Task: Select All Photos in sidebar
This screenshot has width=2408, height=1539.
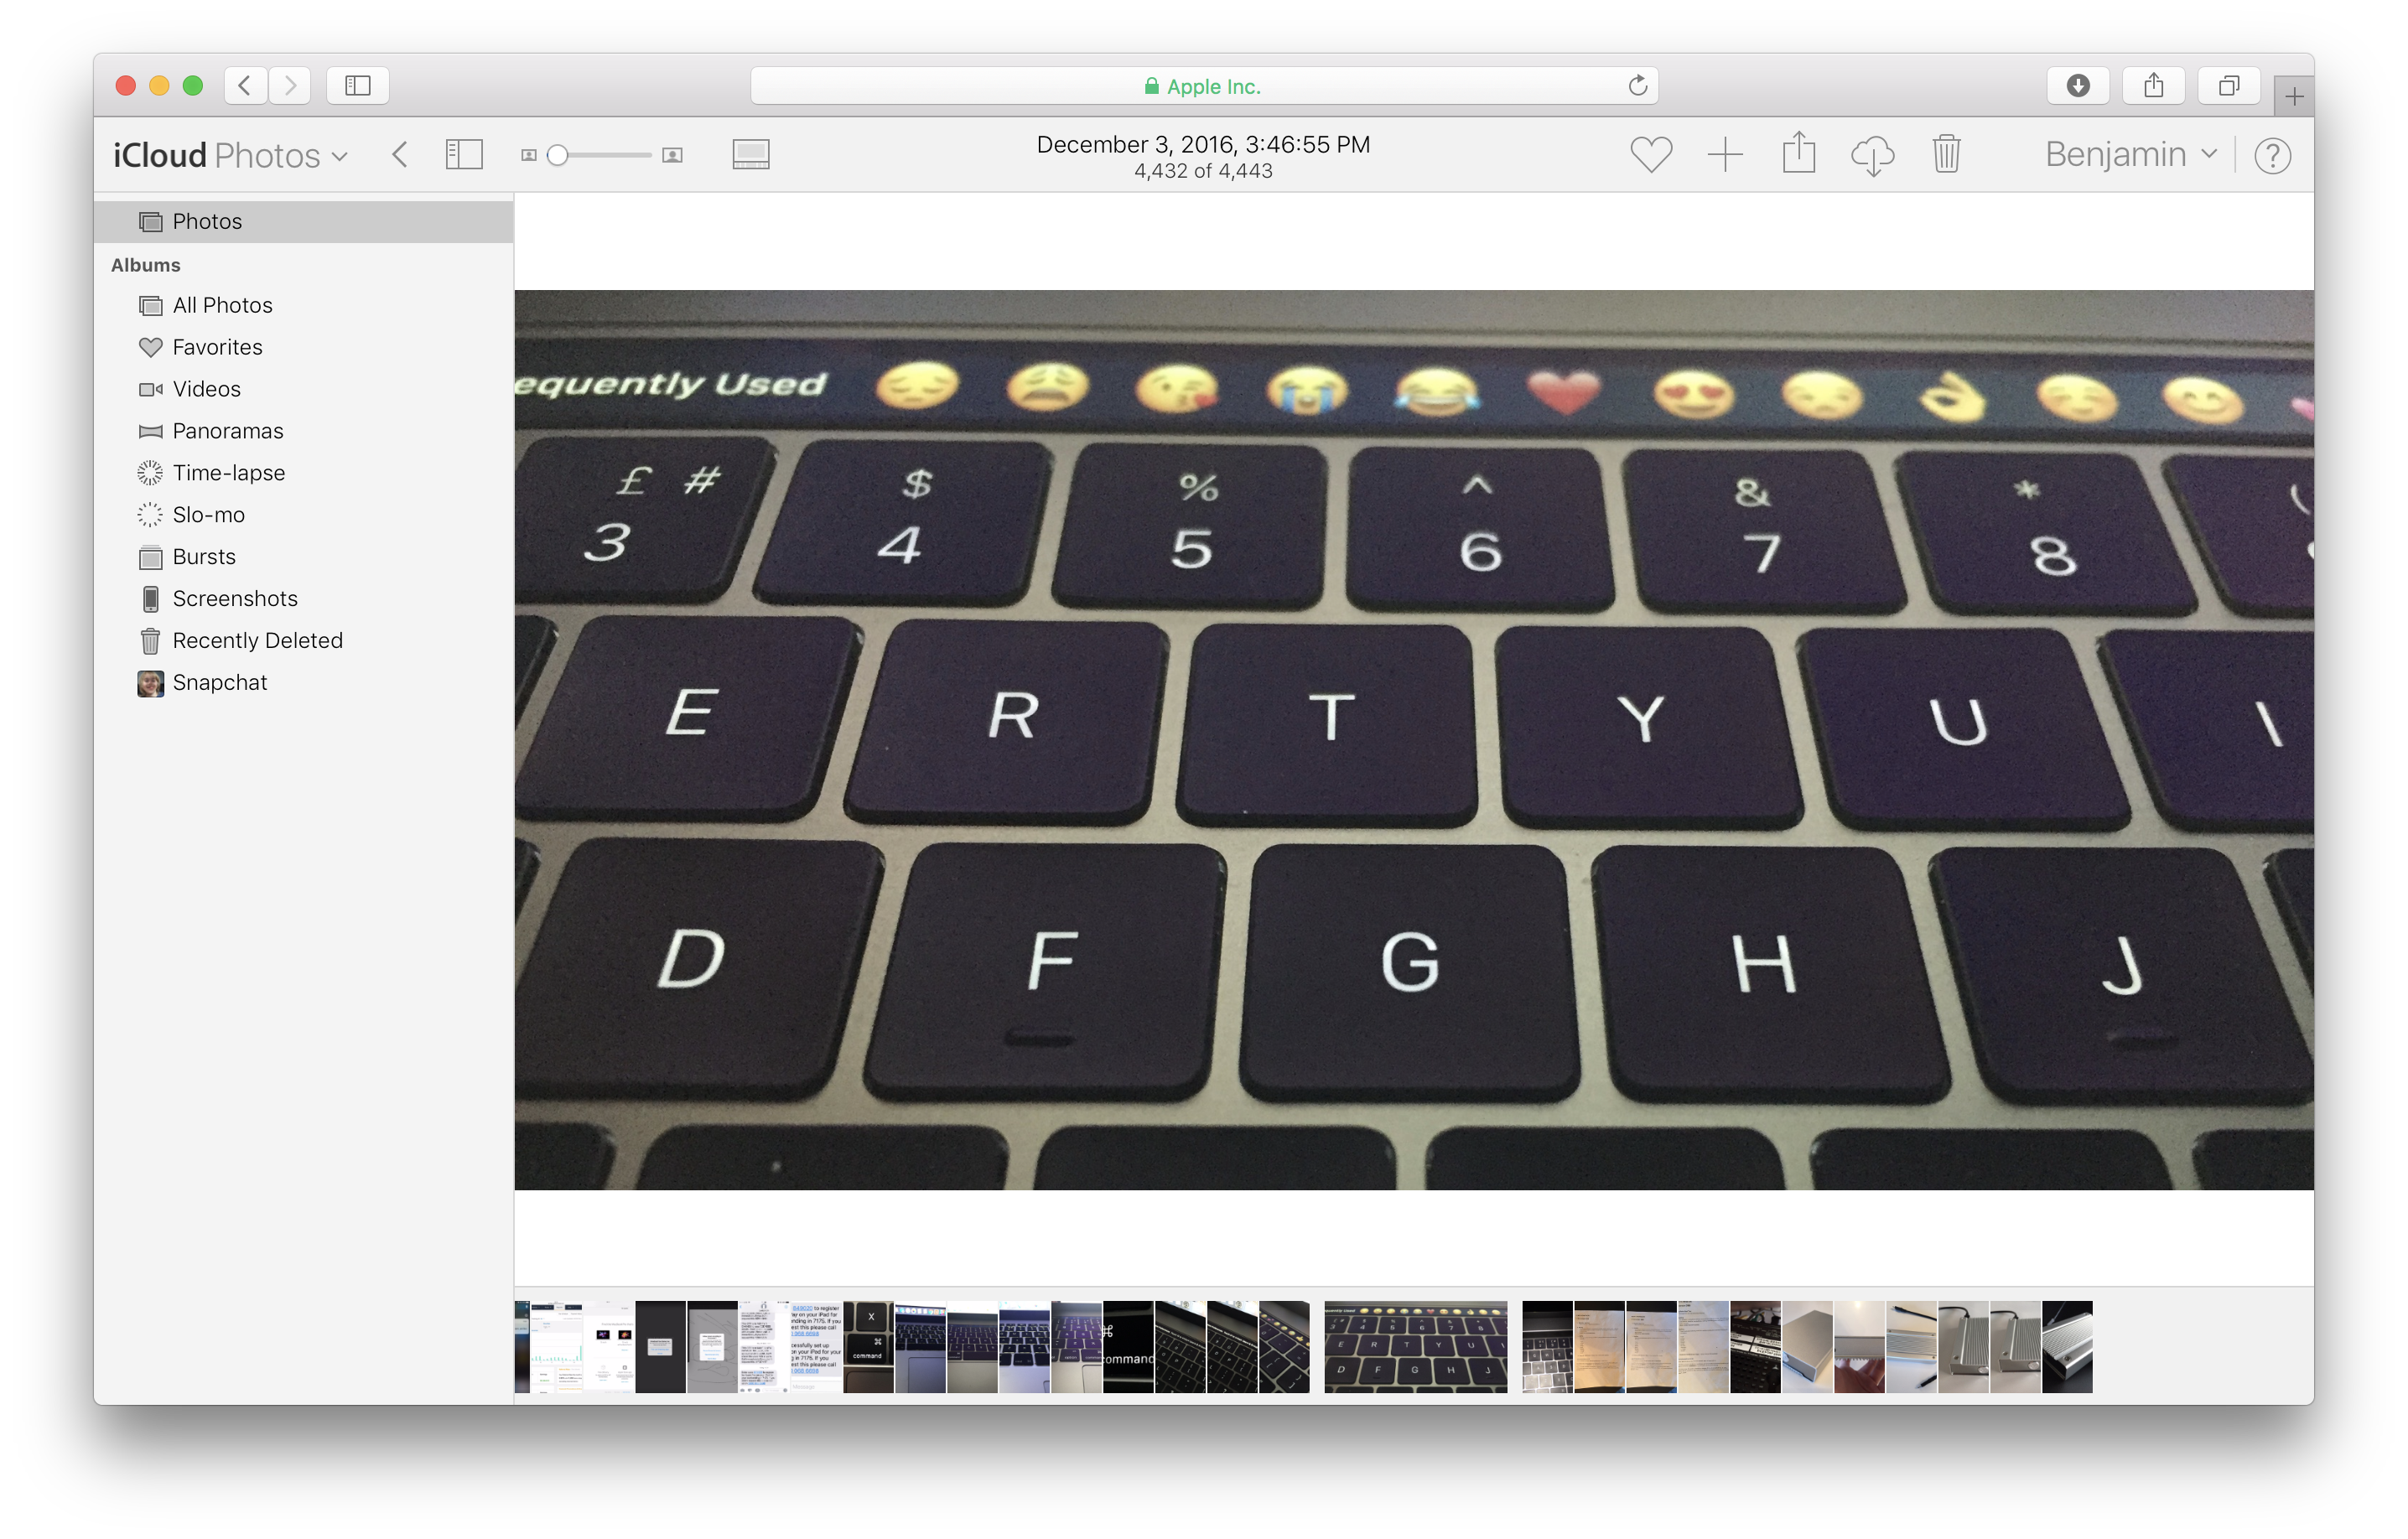Action: (221, 302)
